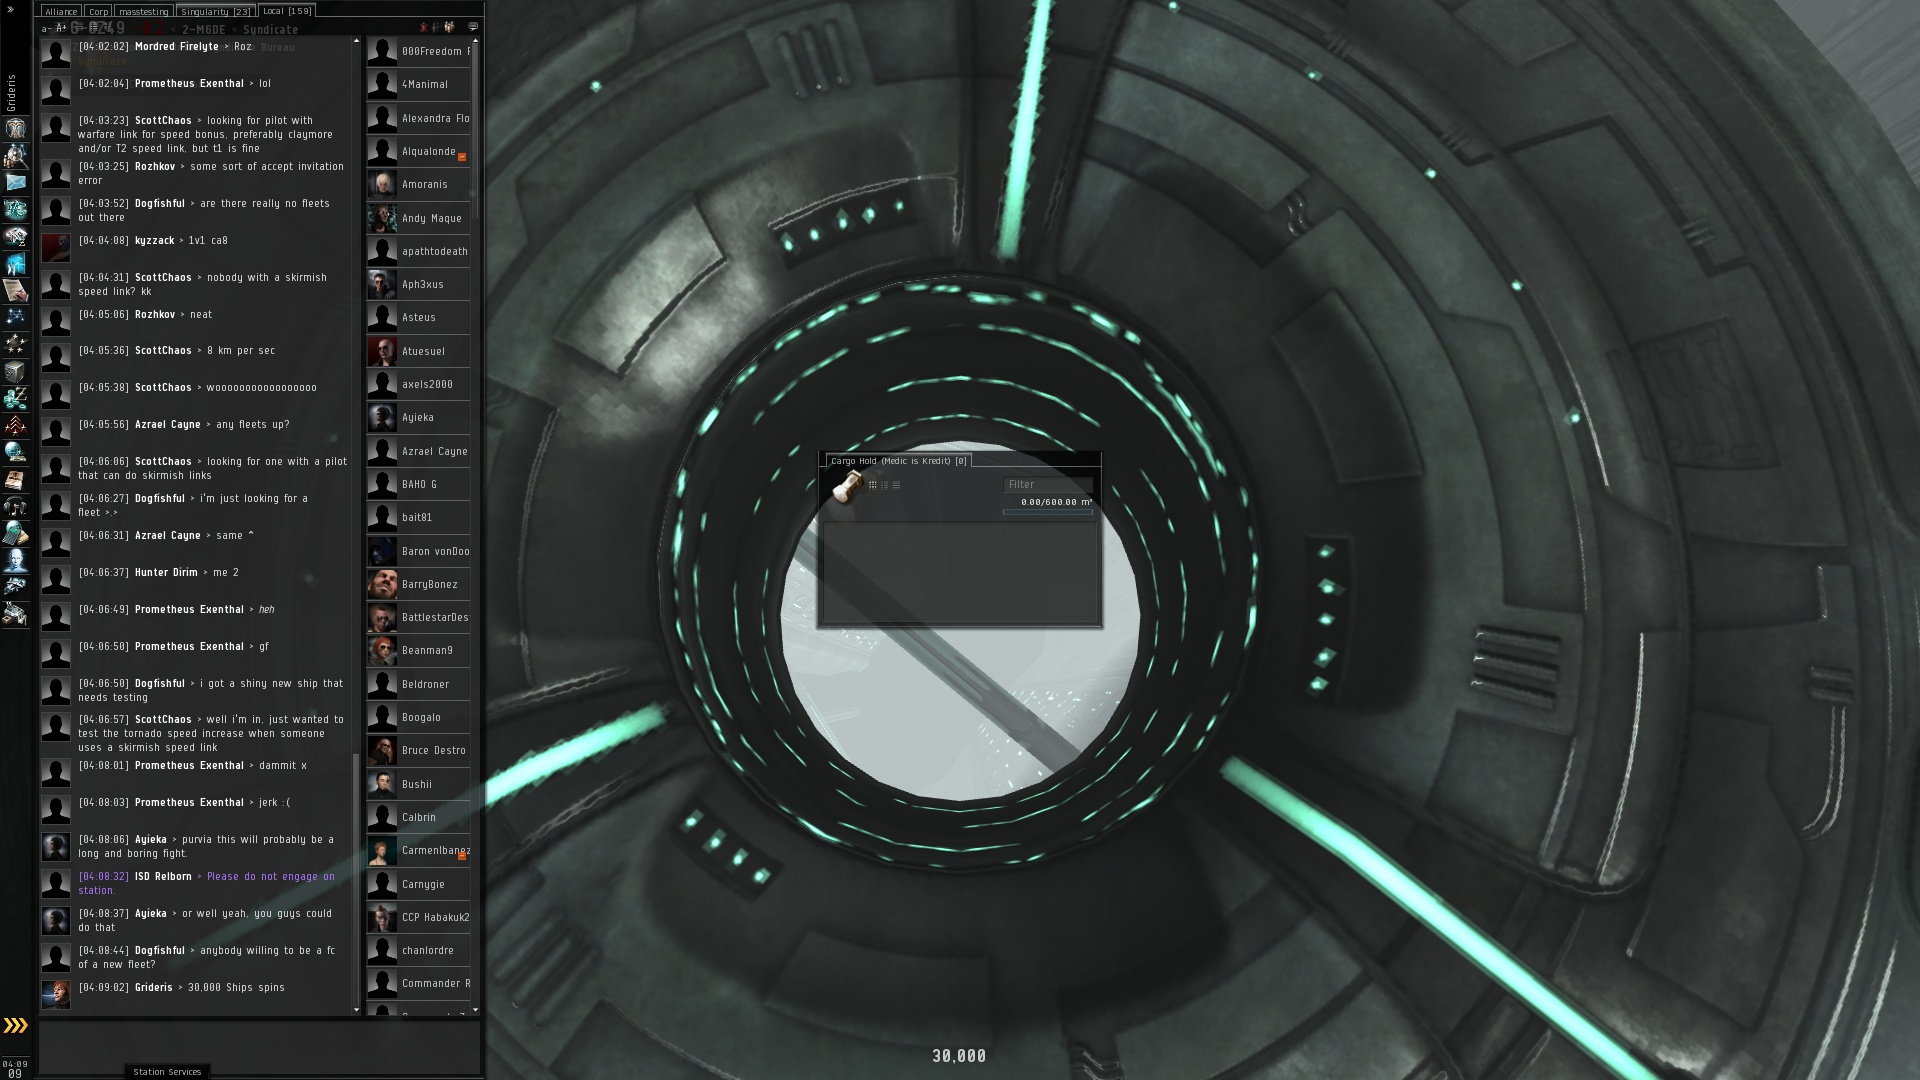Click the cargo capacity bar
The width and height of the screenshot is (1920, 1080).
click(x=1047, y=512)
